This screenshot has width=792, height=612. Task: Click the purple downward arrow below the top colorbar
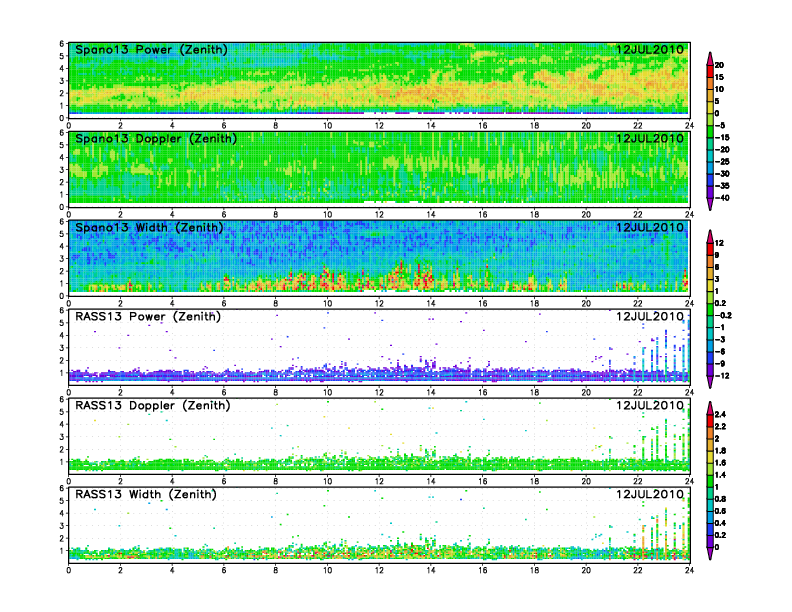tap(710, 203)
